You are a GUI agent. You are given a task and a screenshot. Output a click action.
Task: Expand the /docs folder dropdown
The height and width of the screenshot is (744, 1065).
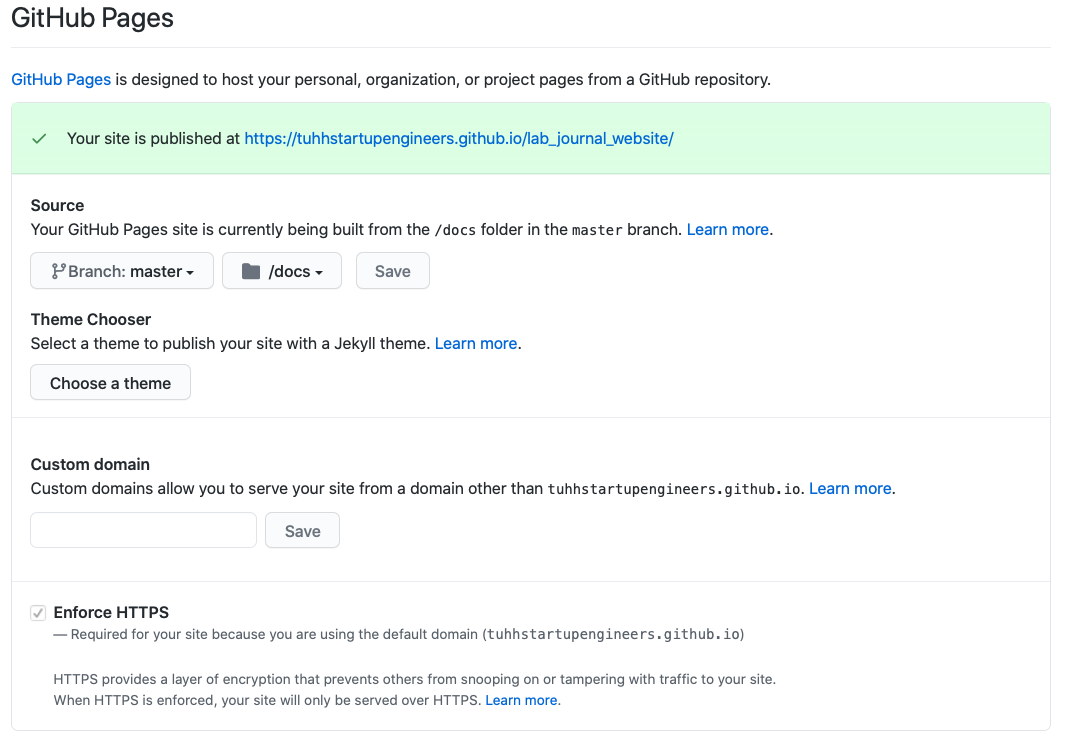point(282,271)
